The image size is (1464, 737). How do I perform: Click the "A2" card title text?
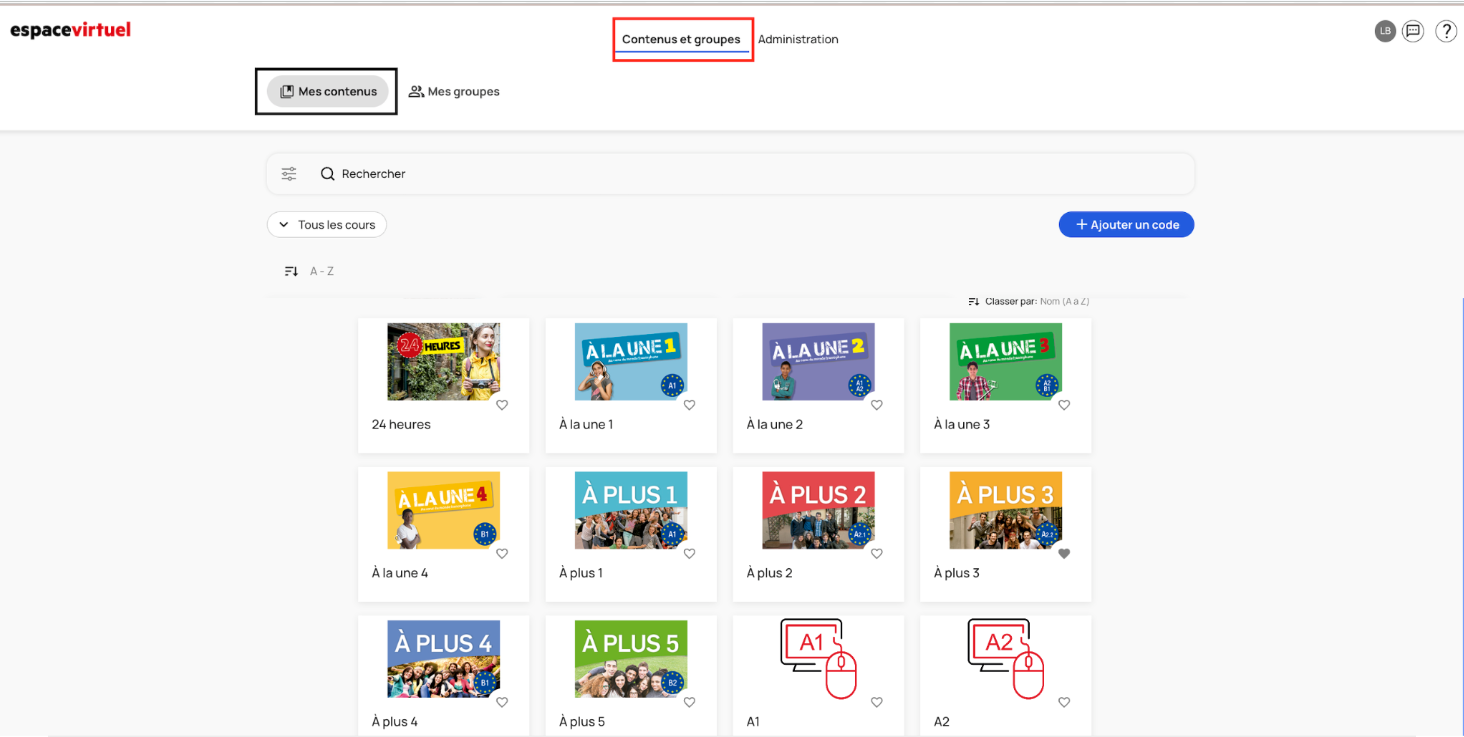click(x=941, y=722)
